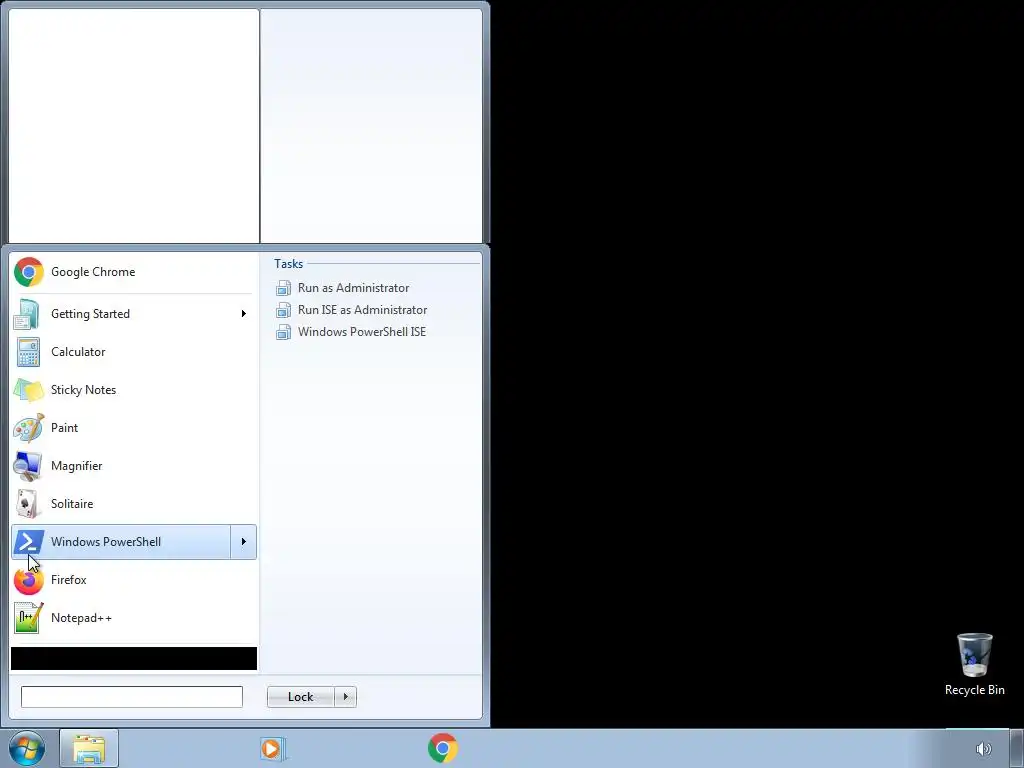
Task: Open the Recycle Bin on the desktop
Action: pyautogui.click(x=974, y=664)
